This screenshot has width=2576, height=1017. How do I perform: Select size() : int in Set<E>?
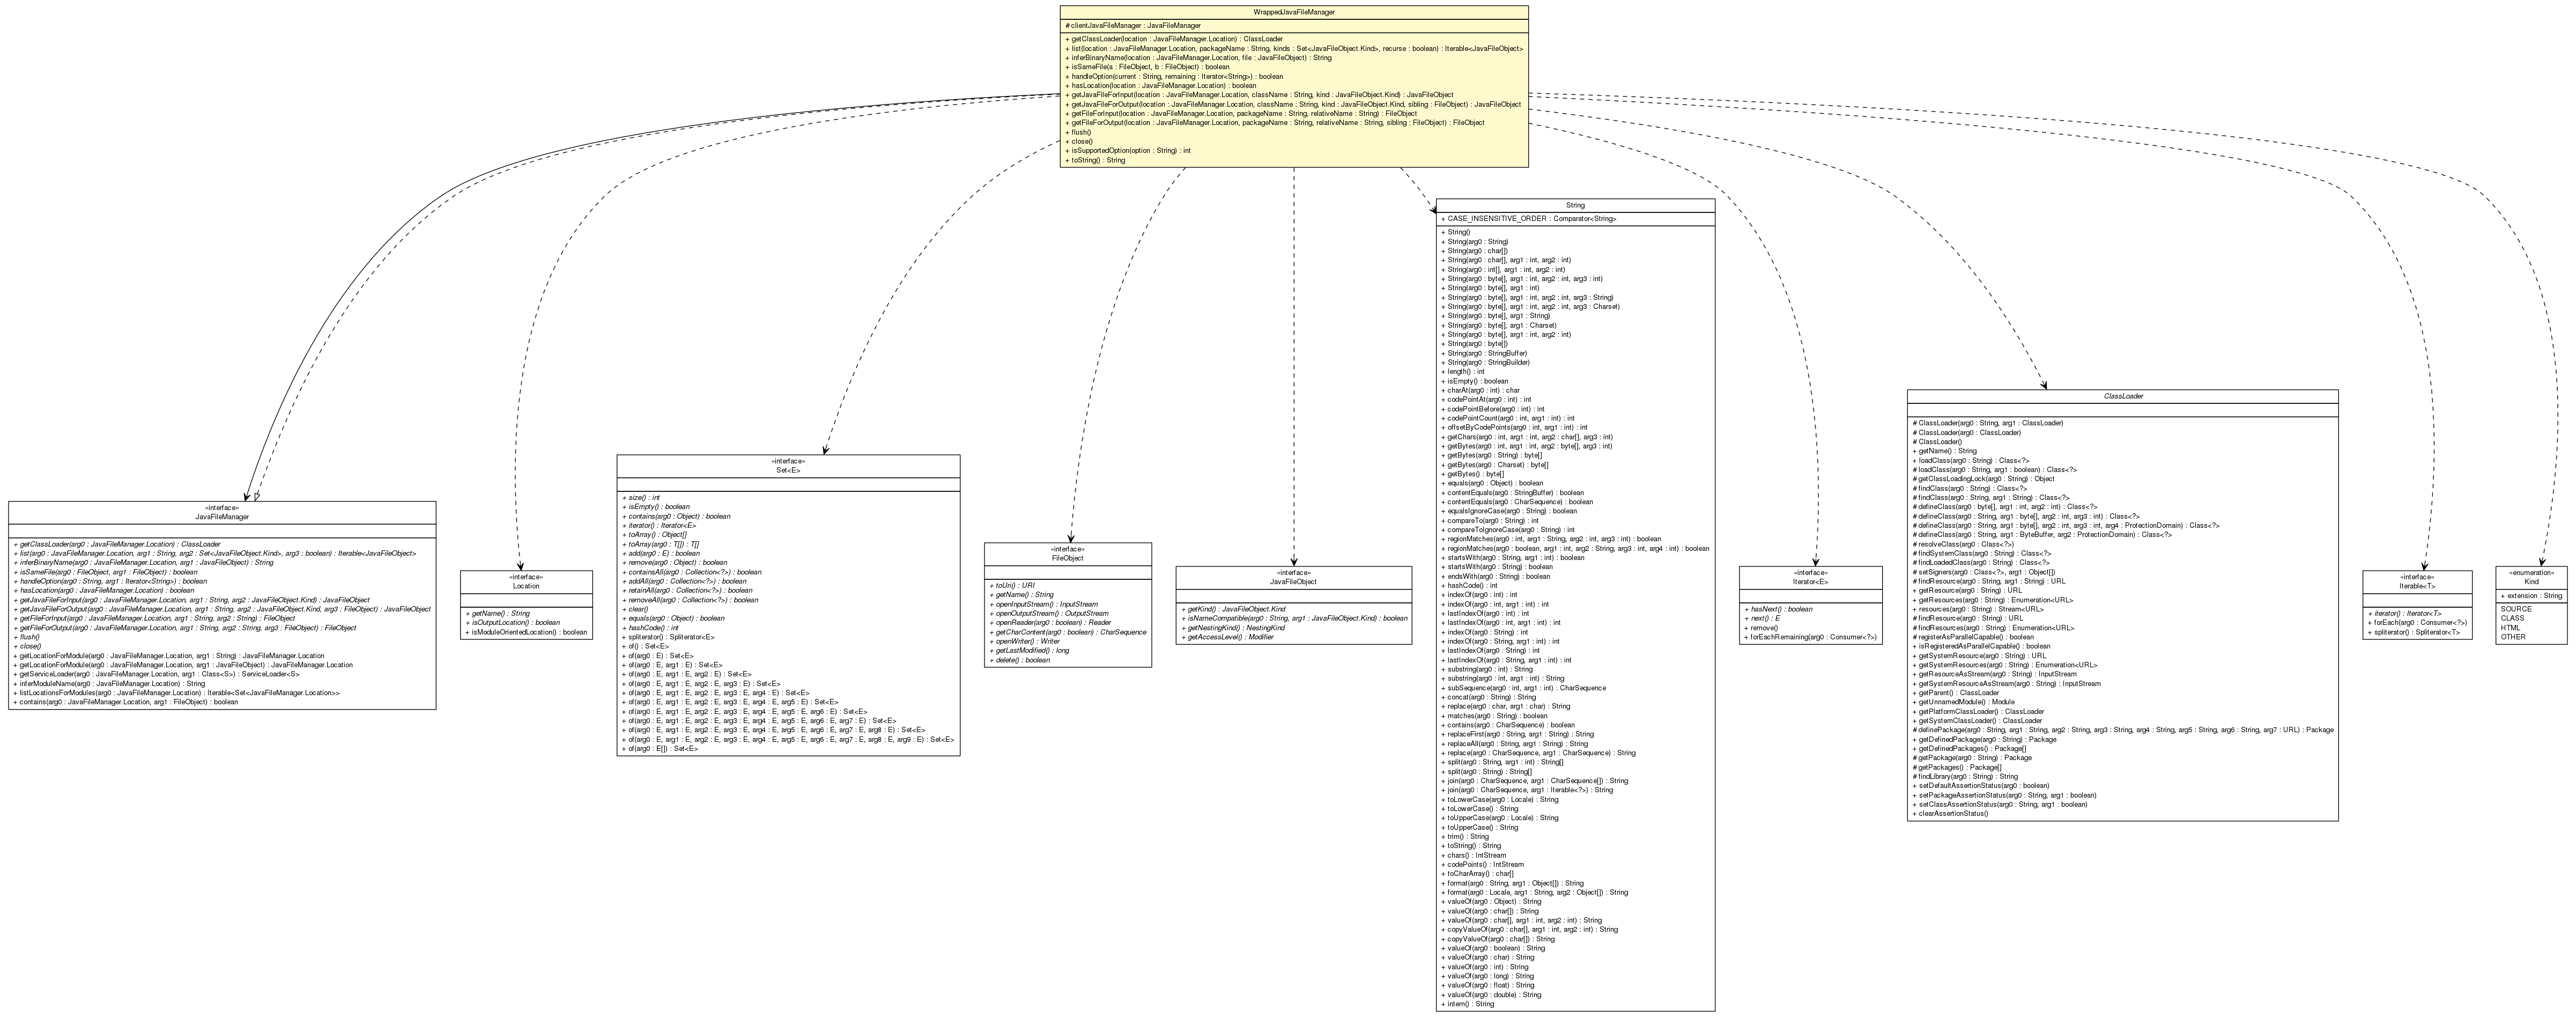(641, 498)
